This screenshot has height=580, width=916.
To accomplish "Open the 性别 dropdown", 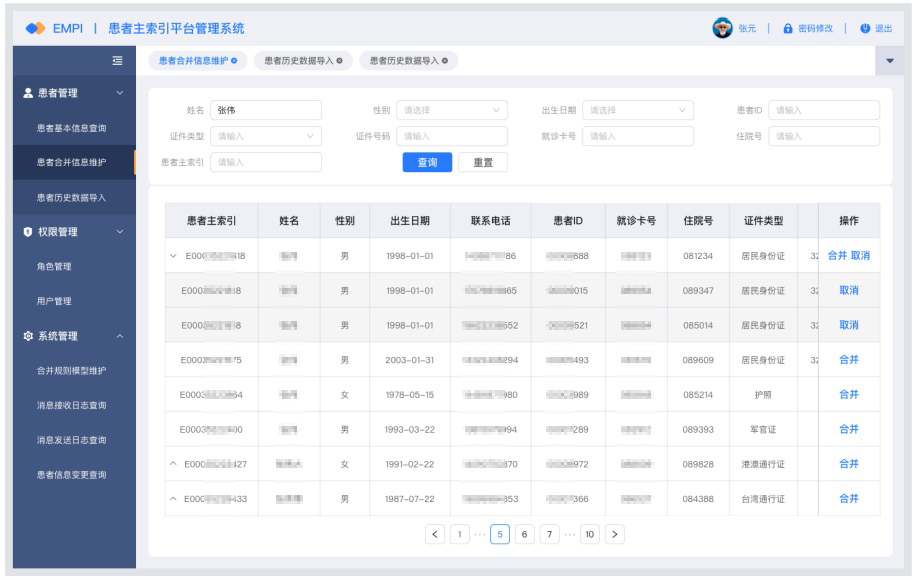I will (x=452, y=110).
